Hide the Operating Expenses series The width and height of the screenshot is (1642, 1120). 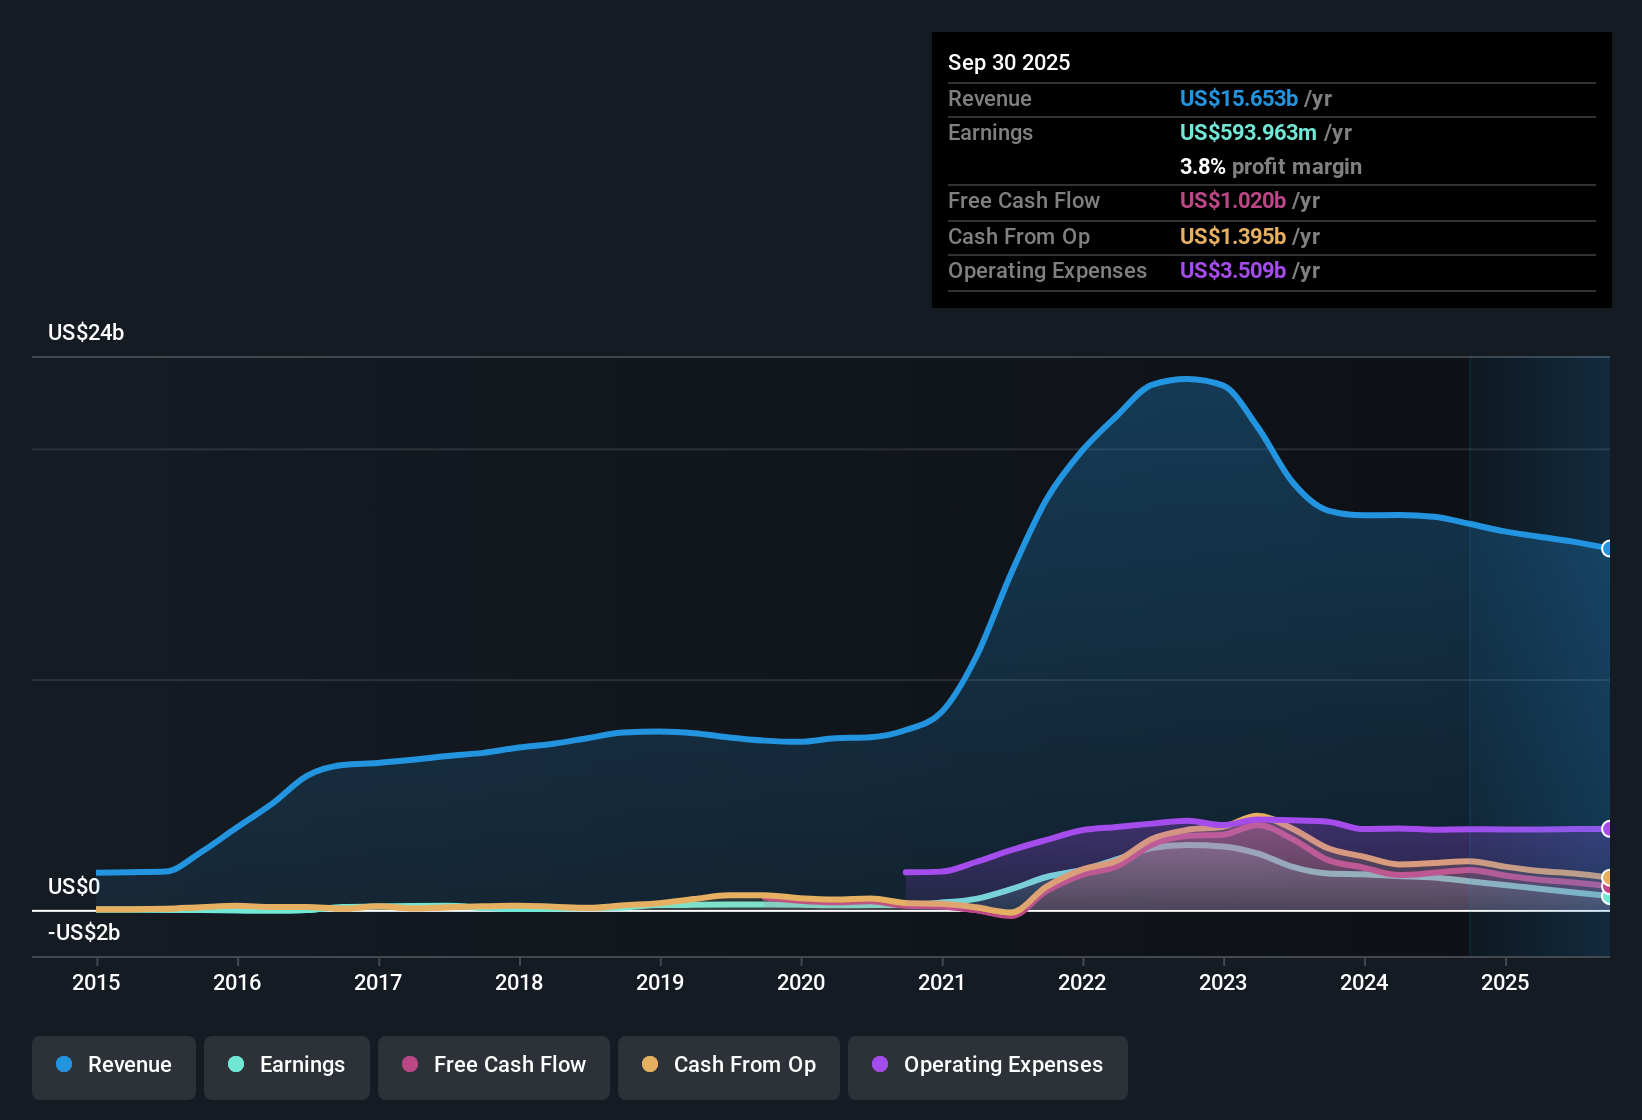pos(987,1066)
